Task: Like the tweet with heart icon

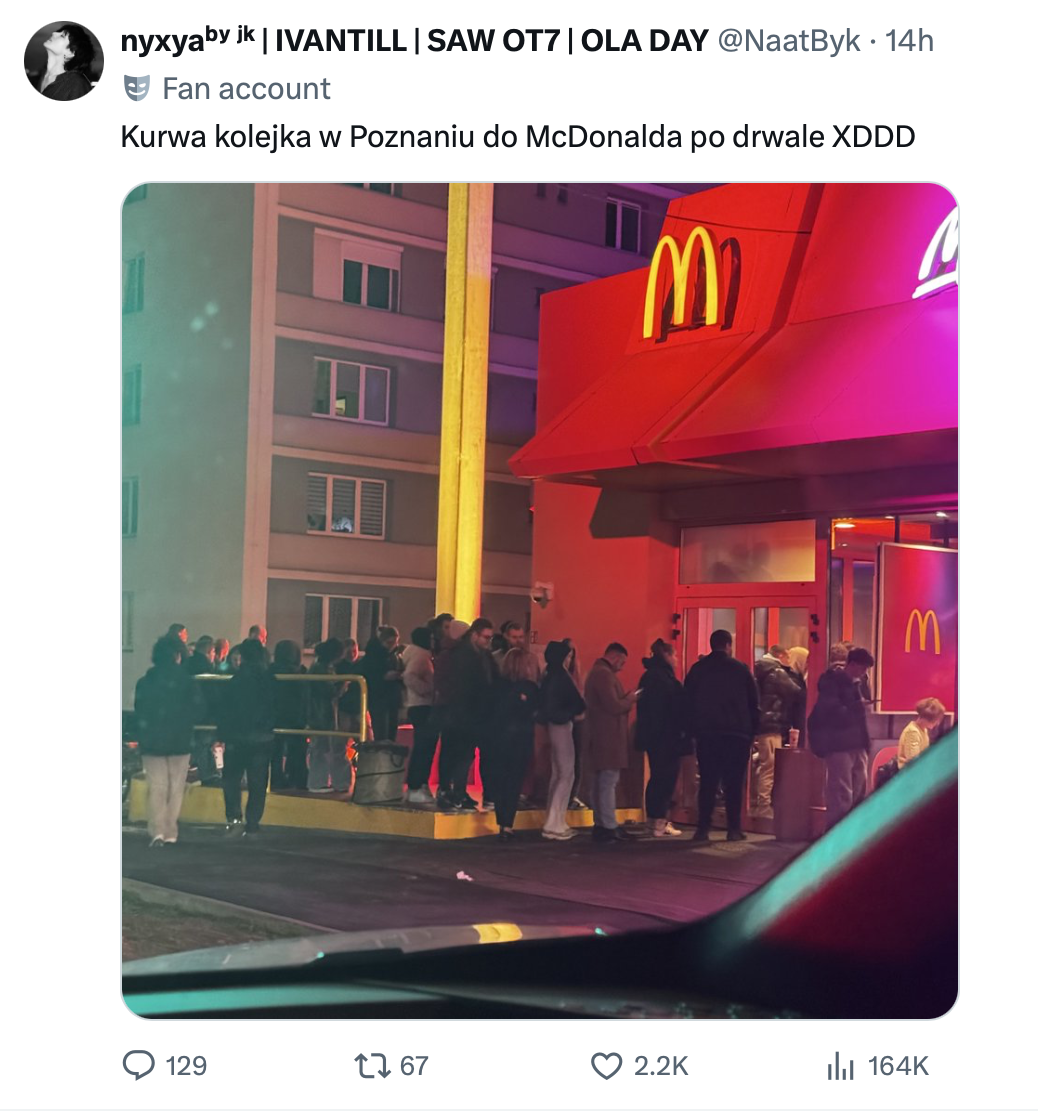Action: coord(606,1065)
